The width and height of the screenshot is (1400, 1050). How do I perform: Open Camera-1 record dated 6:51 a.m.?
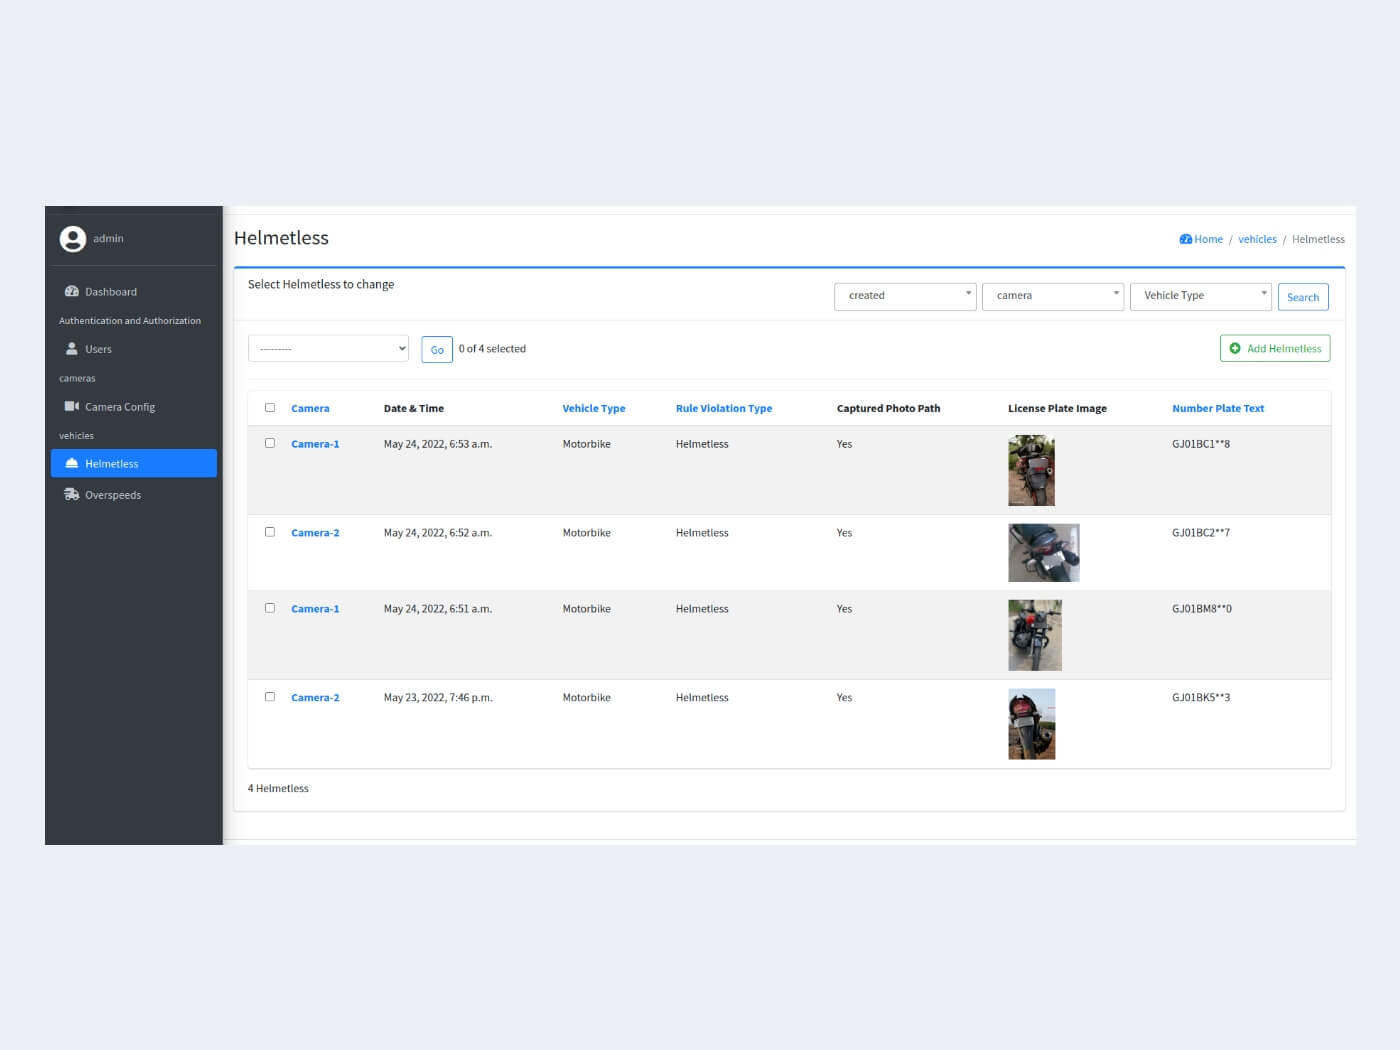coord(315,609)
